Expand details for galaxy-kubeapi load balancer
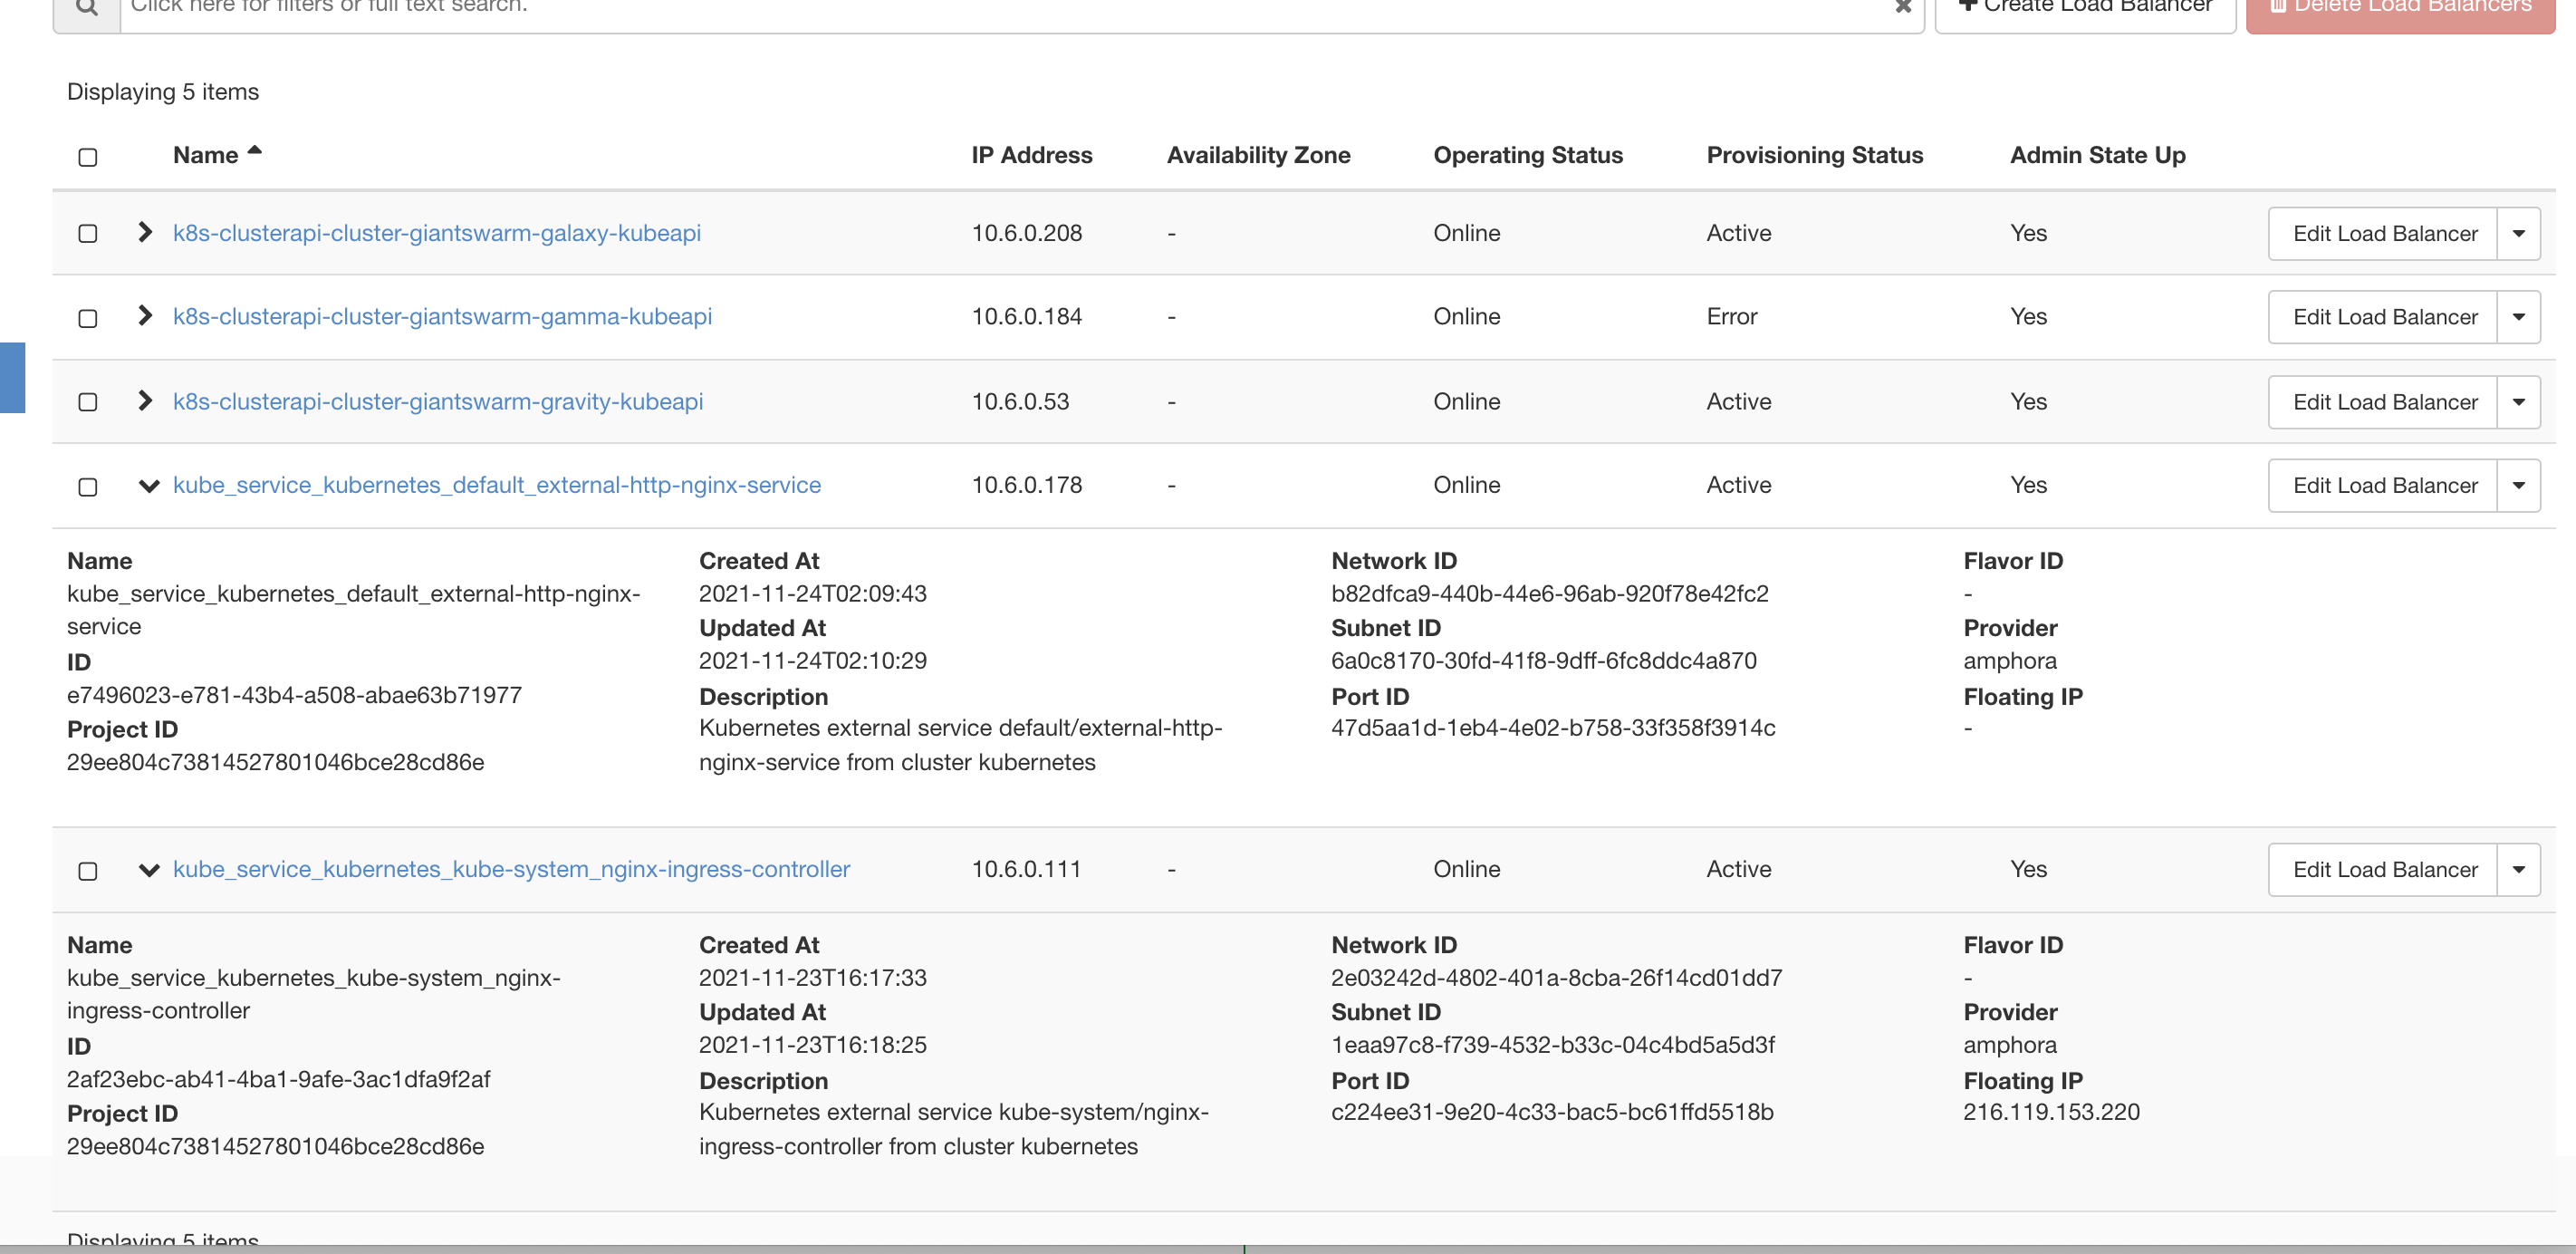 point(147,232)
